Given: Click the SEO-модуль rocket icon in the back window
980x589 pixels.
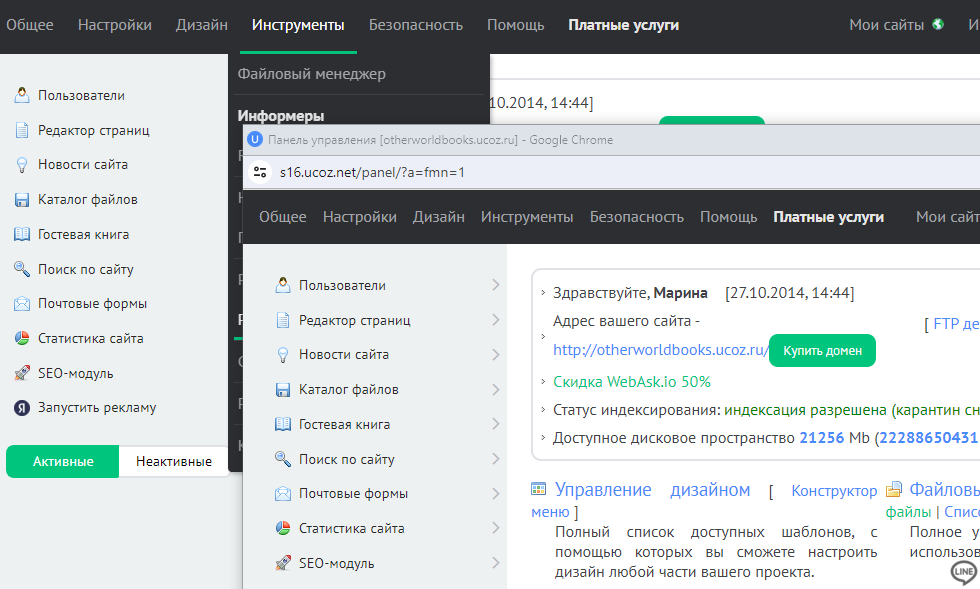Looking at the screenshot, I should (22, 373).
